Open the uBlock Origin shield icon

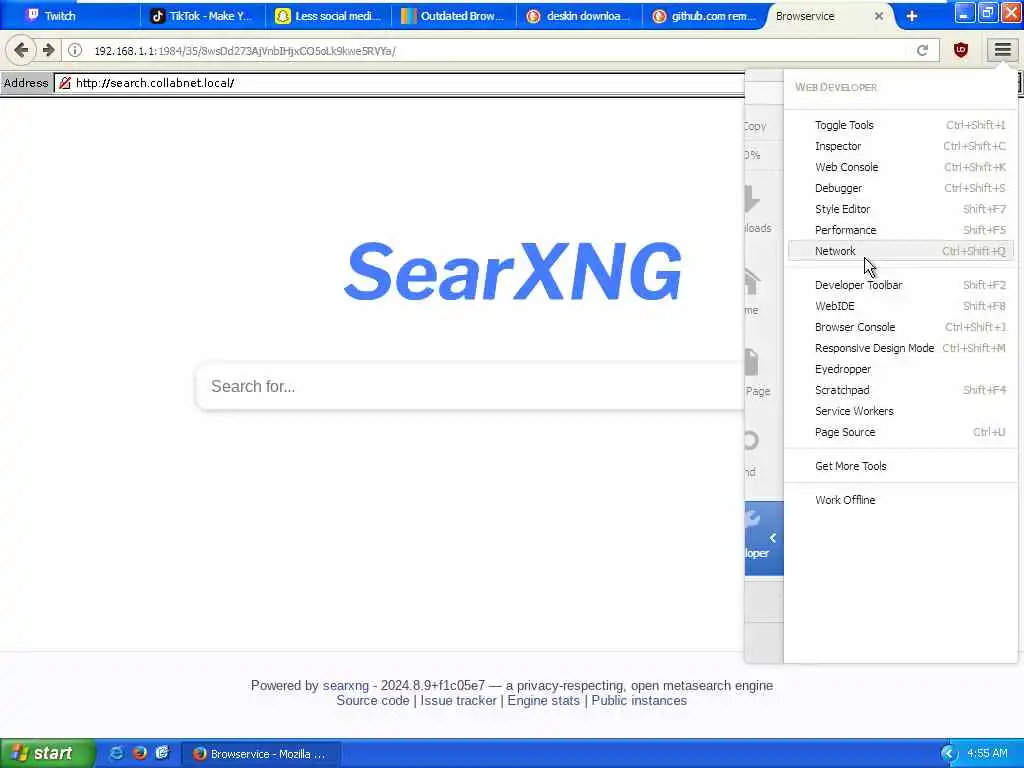[961, 50]
